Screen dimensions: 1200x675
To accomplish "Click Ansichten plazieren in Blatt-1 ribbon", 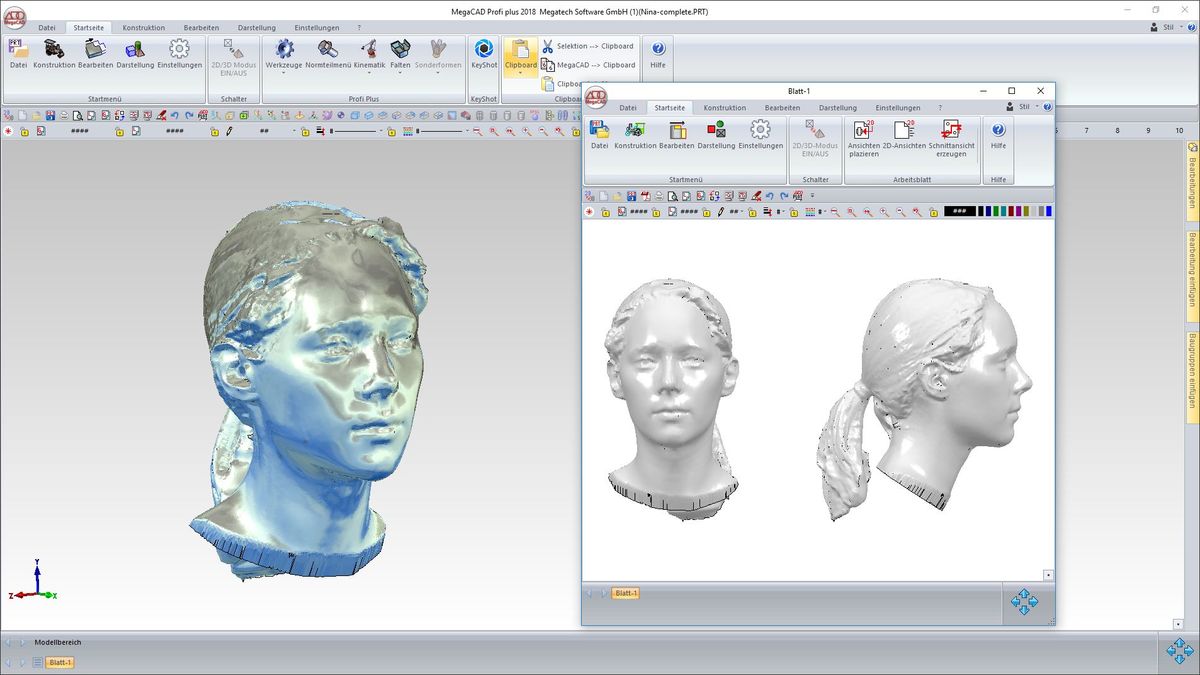I will (864, 130).
